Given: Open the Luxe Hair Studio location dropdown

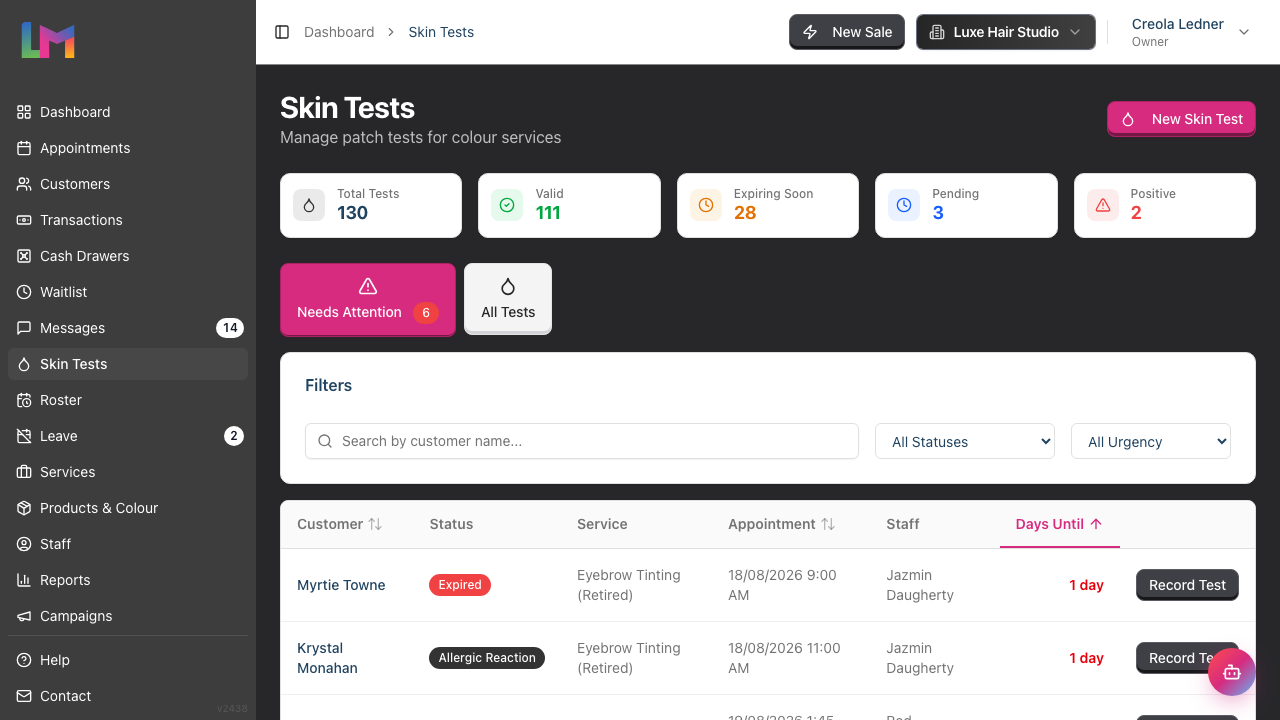Looking at the screenshot, I should [1005, 32].
